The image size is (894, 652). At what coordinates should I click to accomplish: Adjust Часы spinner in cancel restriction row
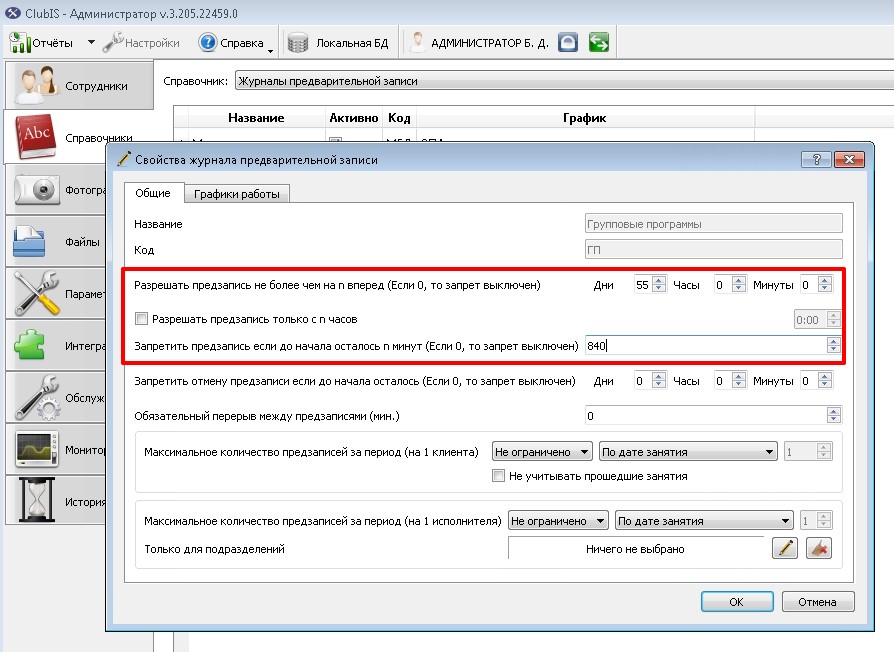point(739,380)
